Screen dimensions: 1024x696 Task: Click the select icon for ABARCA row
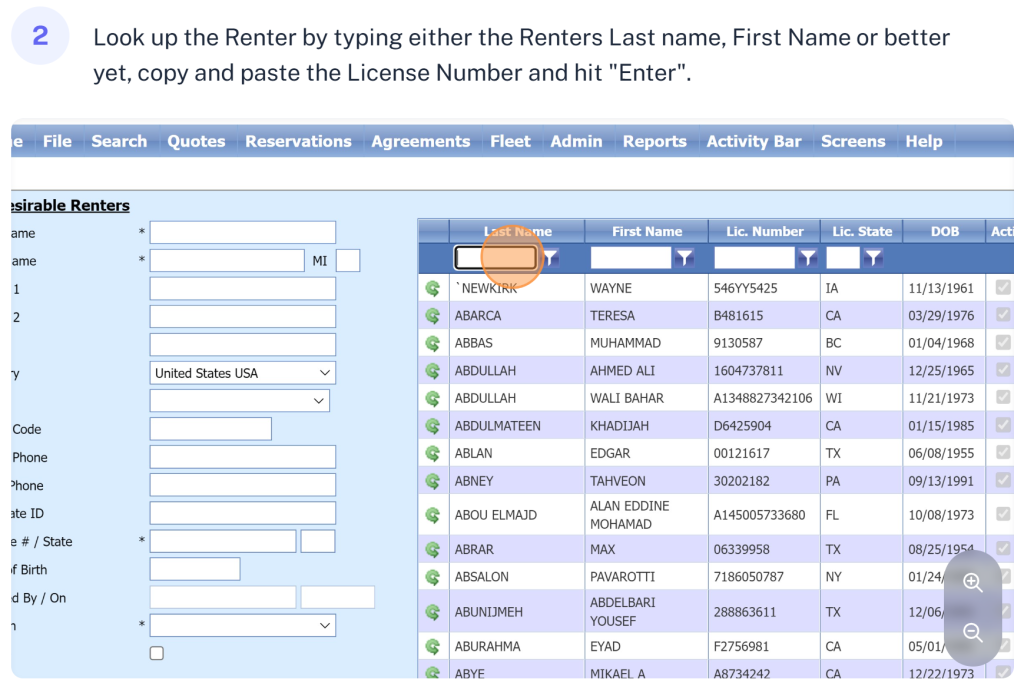point(433,316)
